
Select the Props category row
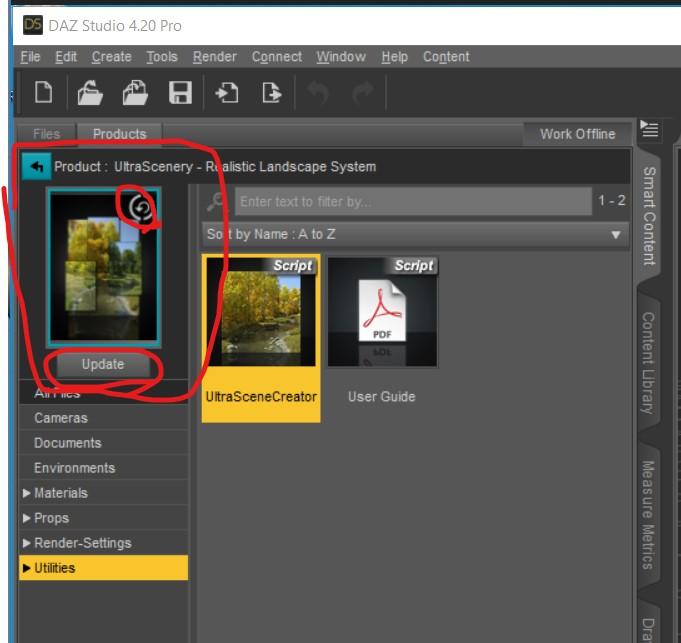click(103, 518)
